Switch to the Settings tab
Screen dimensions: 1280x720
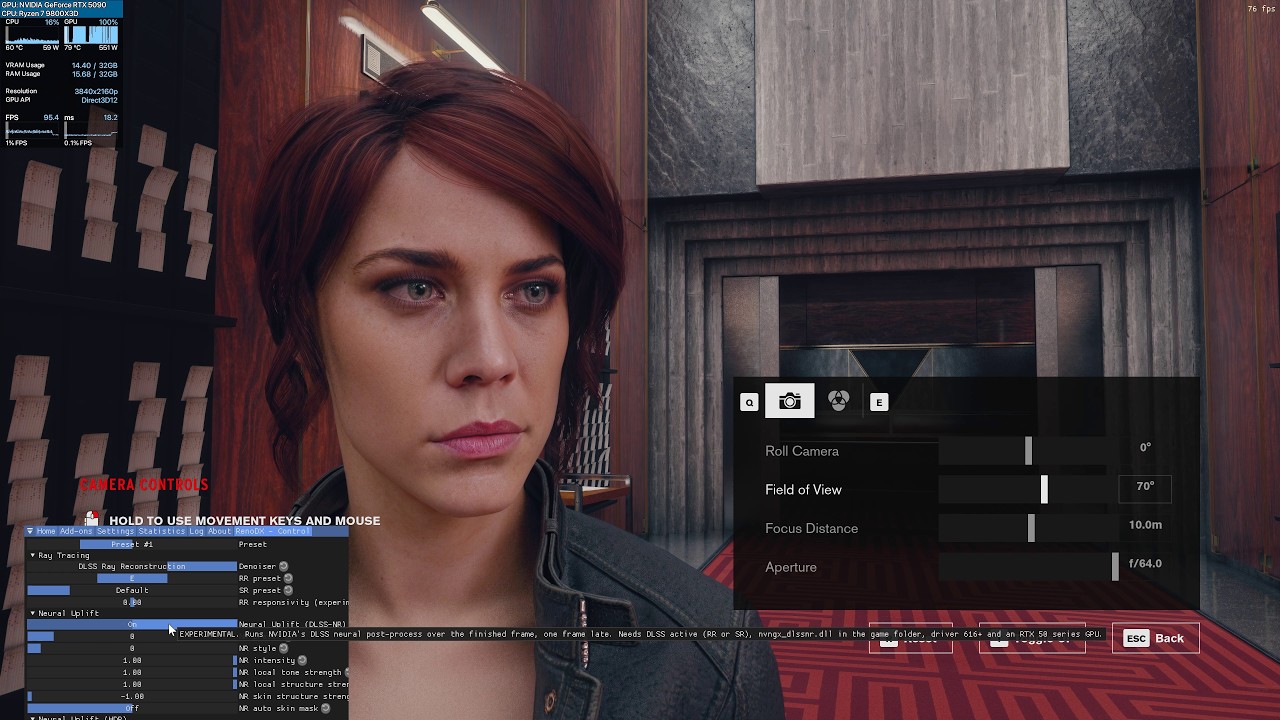(x=116, y=531)
